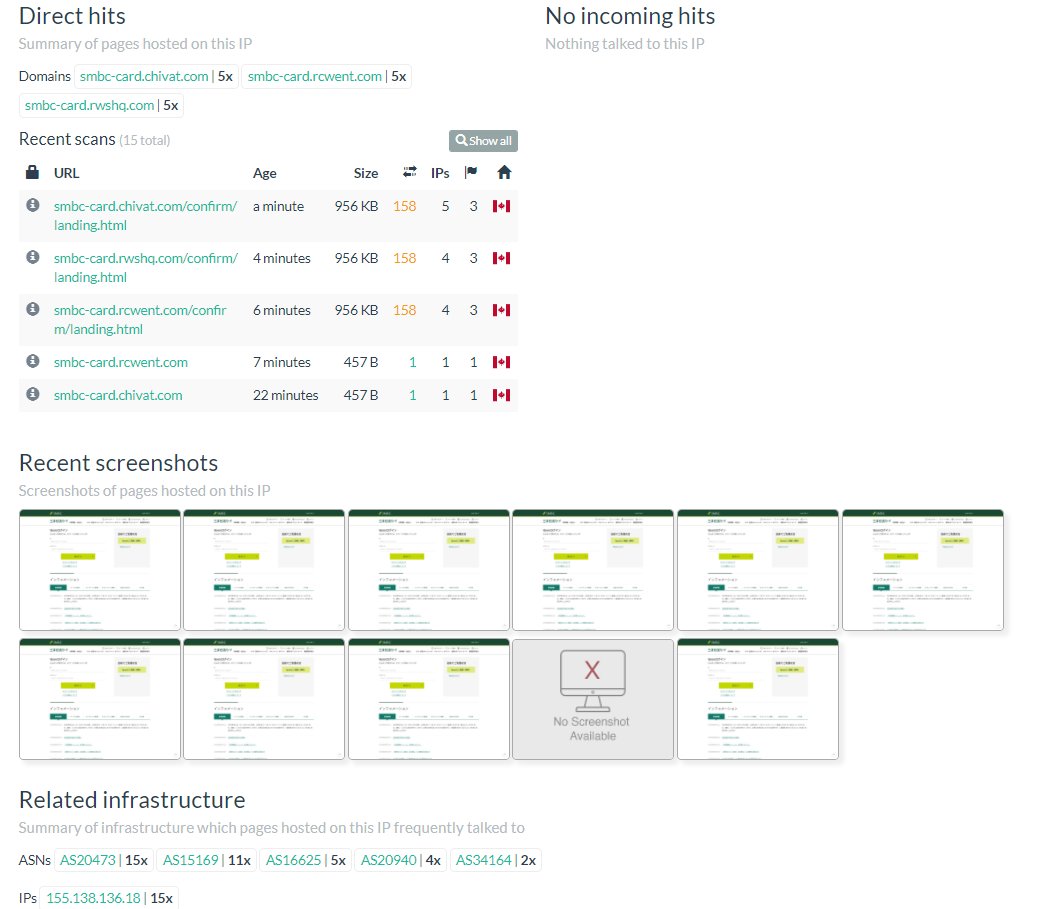
Task: Click Canada flag in the a minute row
Action: point(501,206)
